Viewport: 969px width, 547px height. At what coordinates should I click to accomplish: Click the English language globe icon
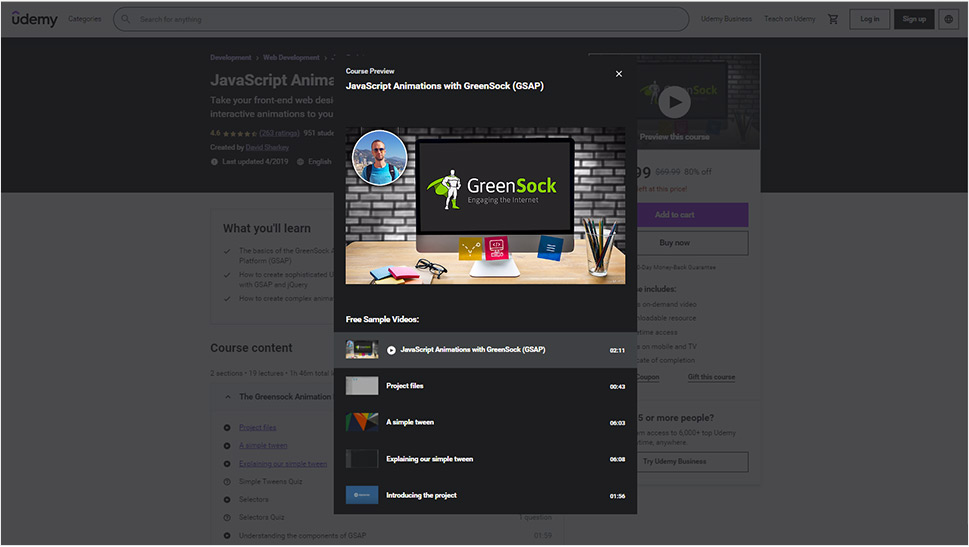pyautogui.click(x=300, y=162)
